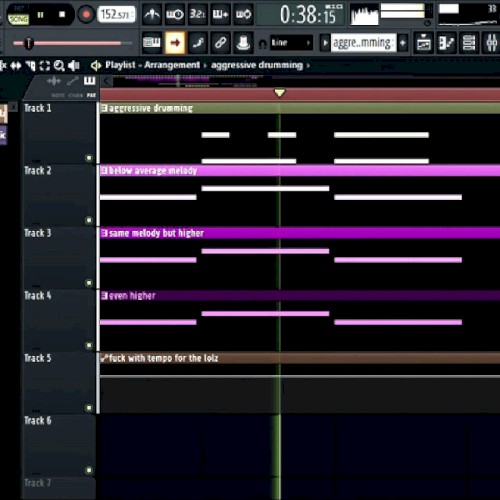The width and height of the screenshot is (500, 500).
Task: Click the select-region tool icon
Action: (x=45, y=66)
